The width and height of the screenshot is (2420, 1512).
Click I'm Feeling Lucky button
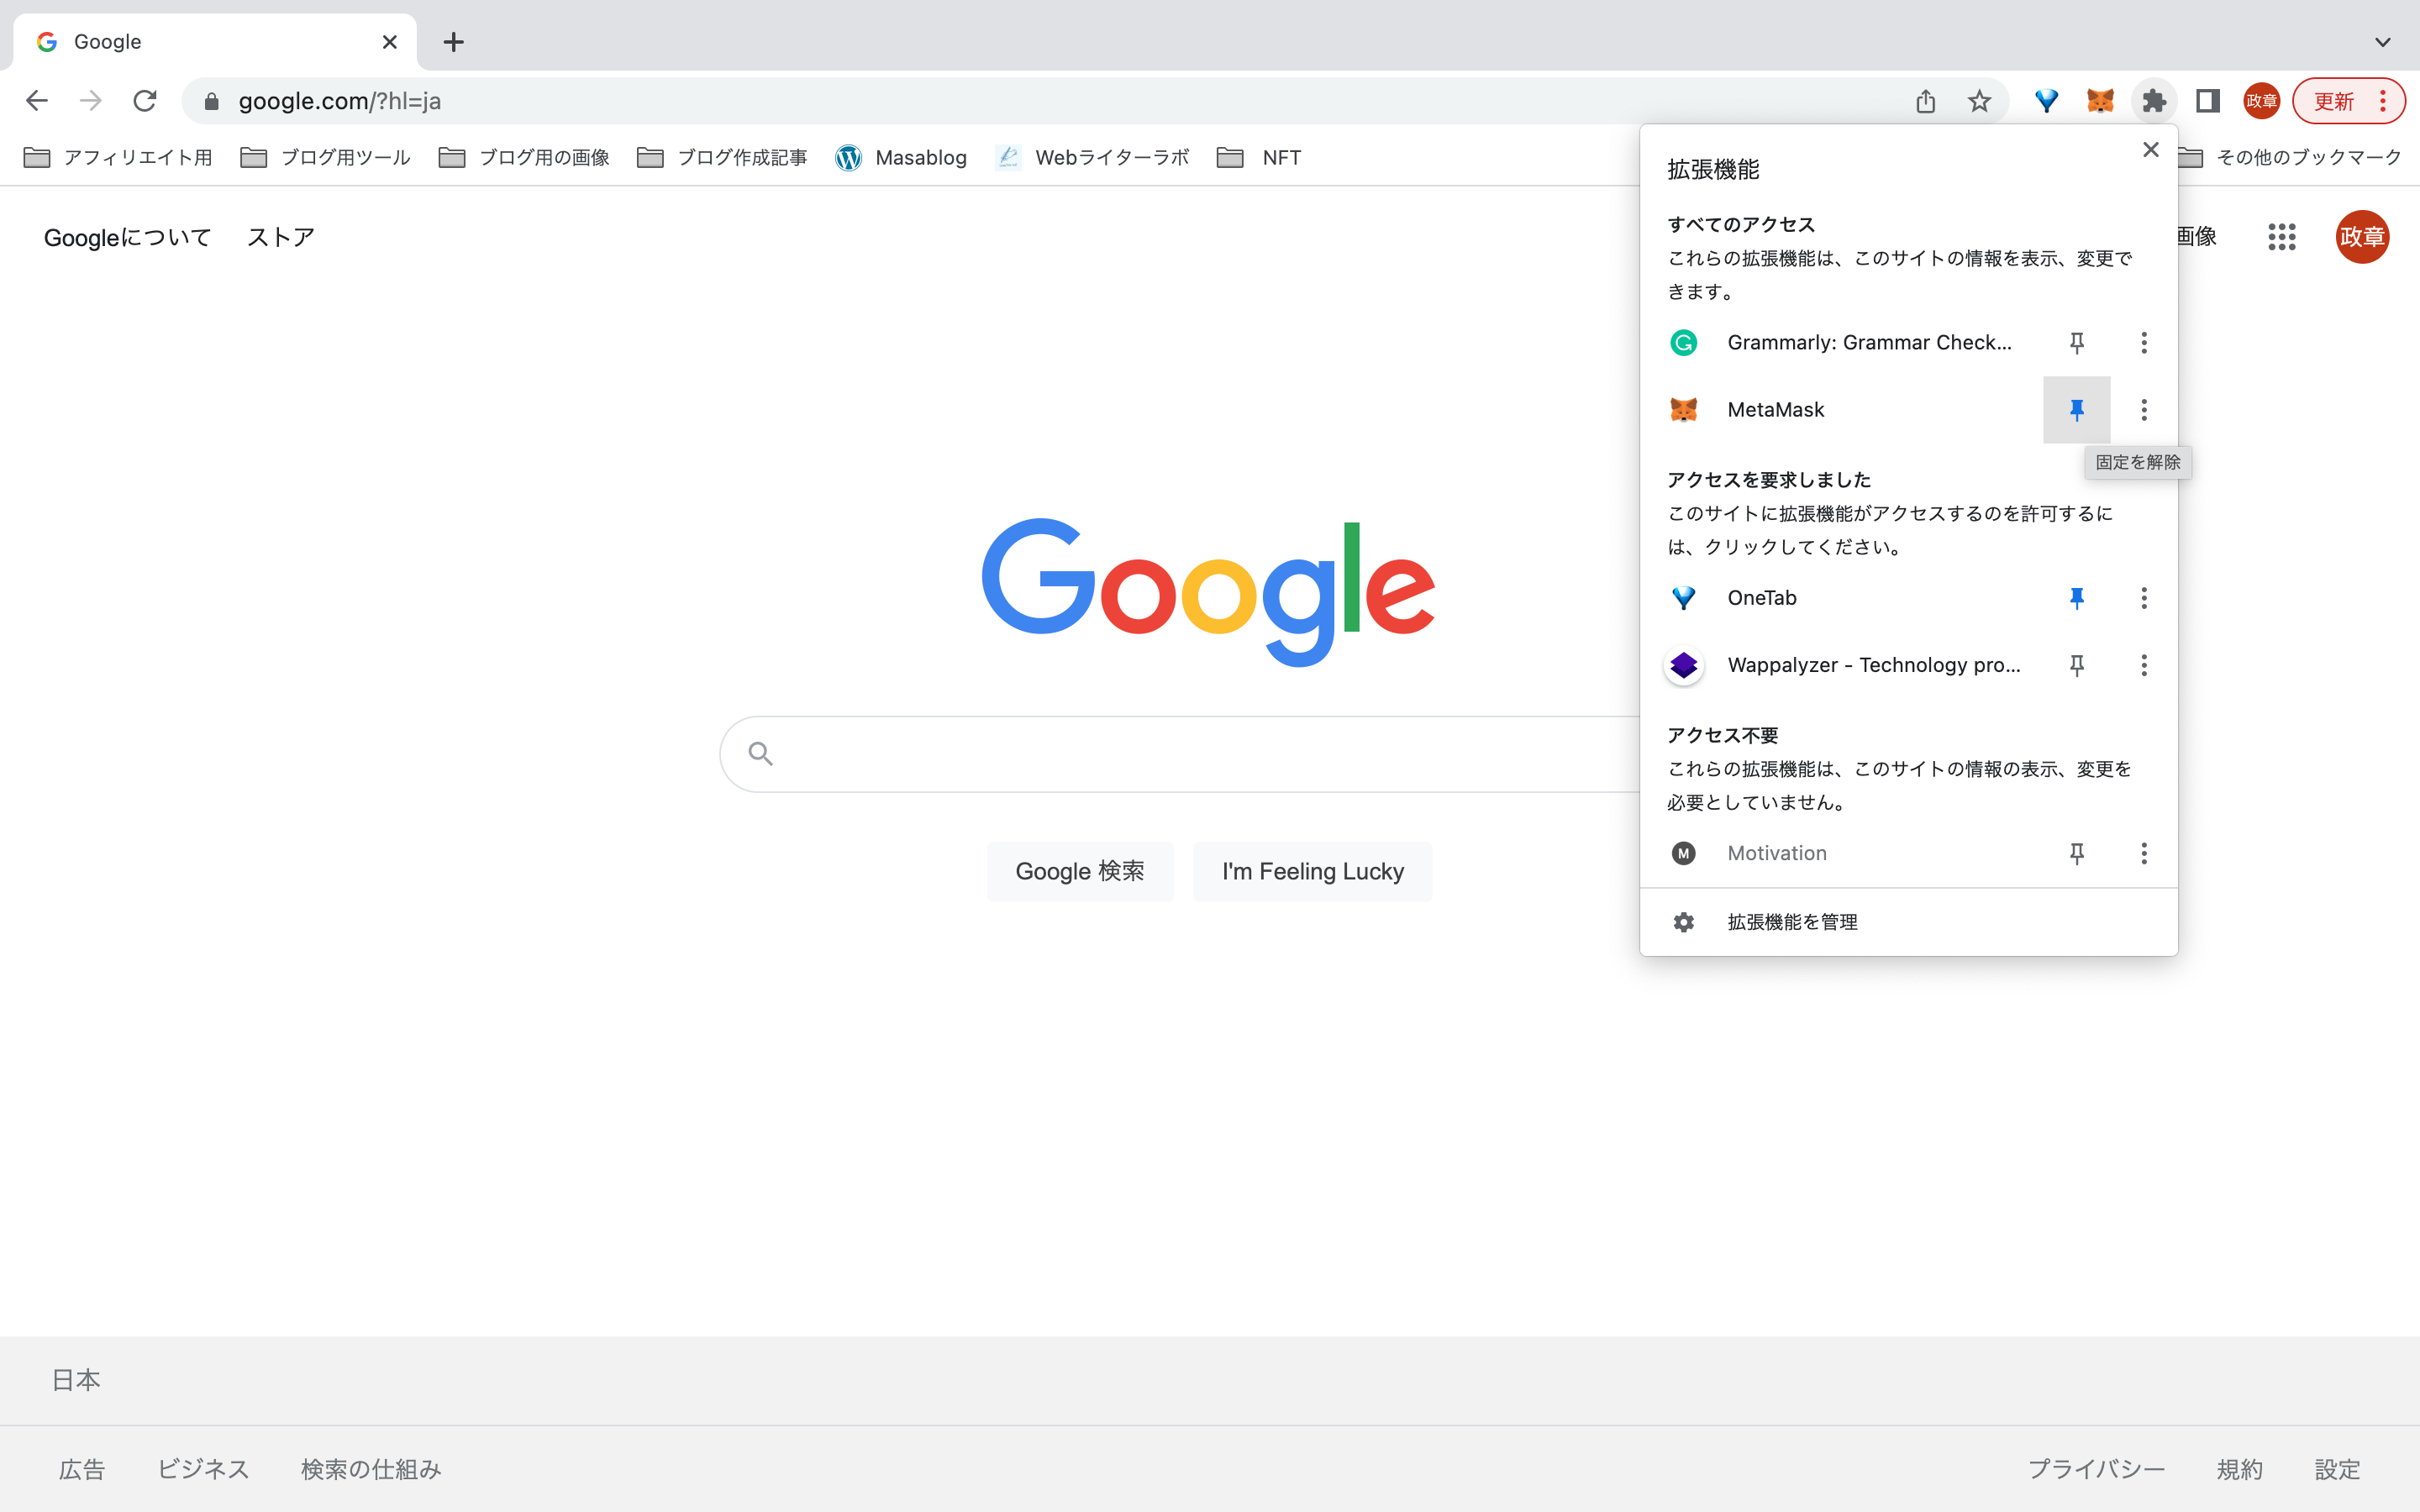pos(1312,871)
